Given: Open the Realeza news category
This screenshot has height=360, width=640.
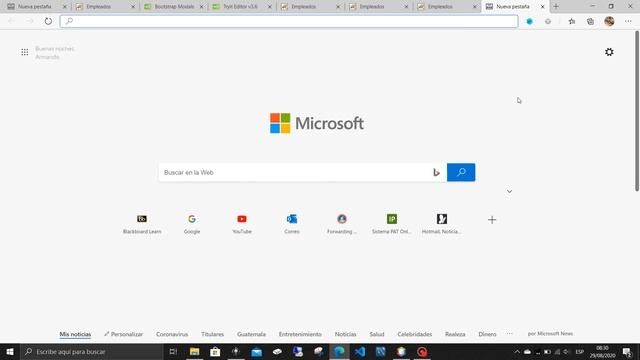Looking at the screenshot, I should tap(455, 334).
